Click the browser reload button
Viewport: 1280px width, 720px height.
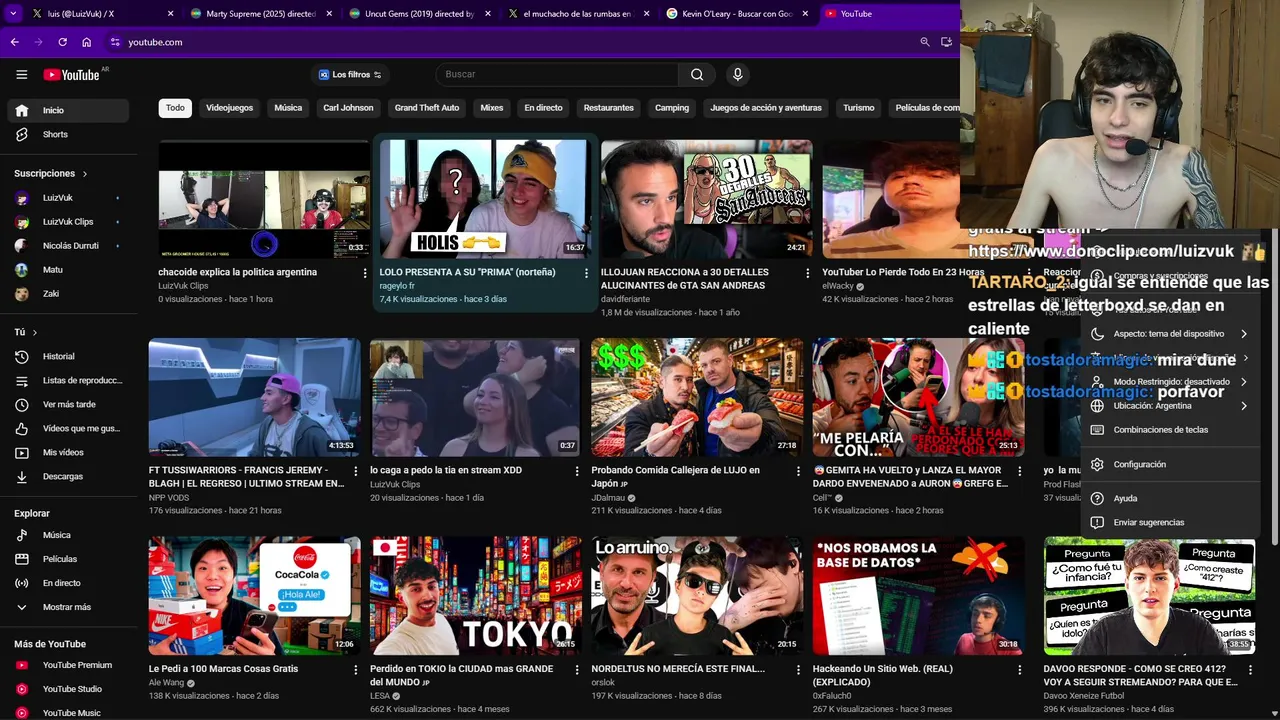(62, 42)
